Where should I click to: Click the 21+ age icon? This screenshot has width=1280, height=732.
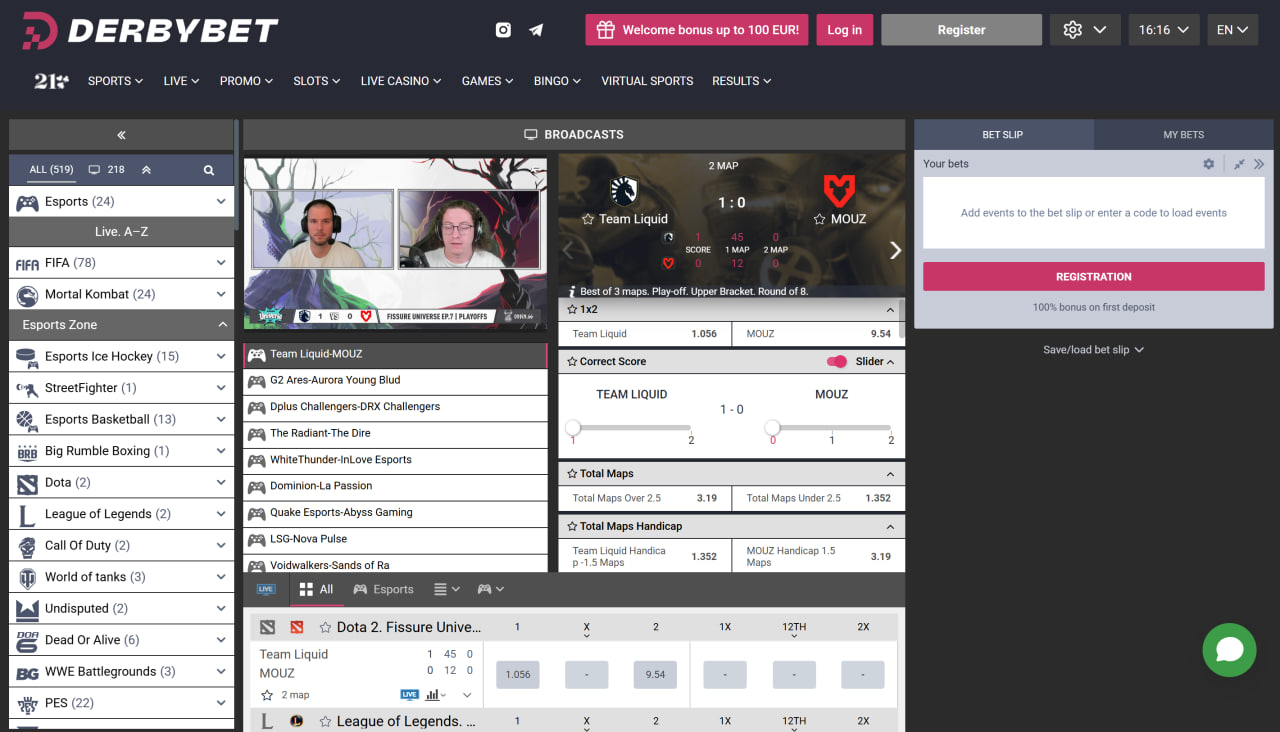(x=51, y=81)
